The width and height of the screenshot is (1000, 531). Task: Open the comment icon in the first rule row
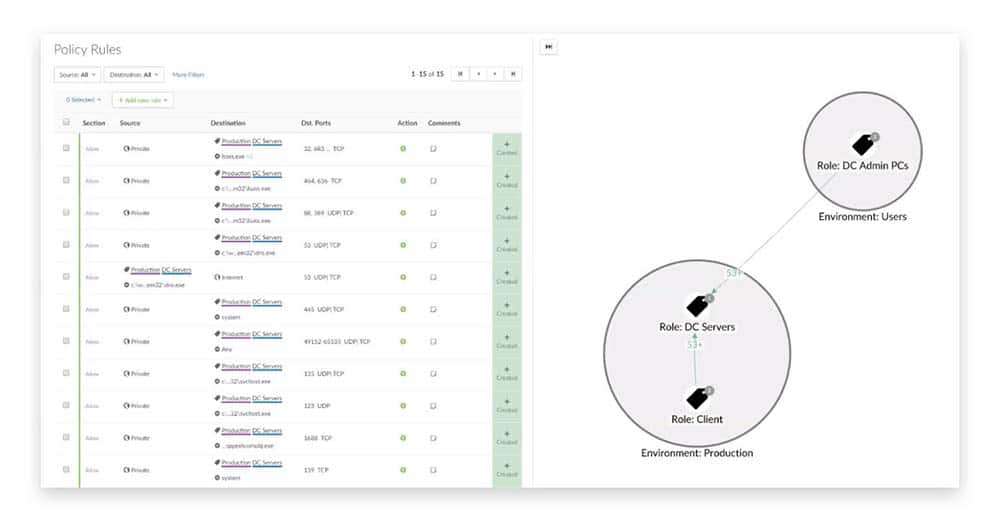pyautogui.click(x=433, y=149)
